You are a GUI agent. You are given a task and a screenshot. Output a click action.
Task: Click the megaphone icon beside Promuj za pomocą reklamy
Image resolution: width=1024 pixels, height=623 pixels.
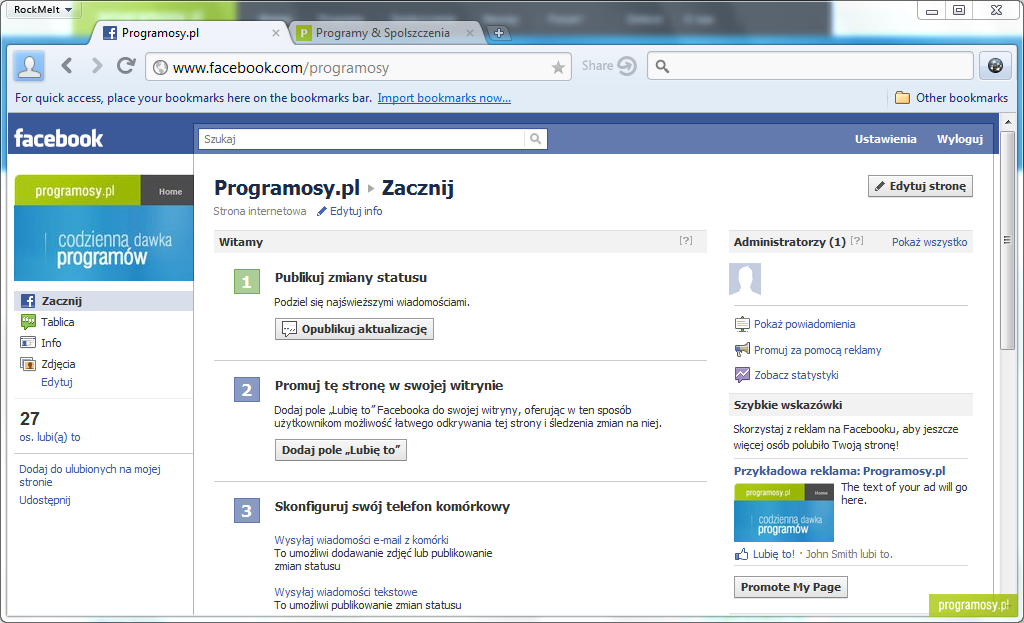click(x=742, y=350)
